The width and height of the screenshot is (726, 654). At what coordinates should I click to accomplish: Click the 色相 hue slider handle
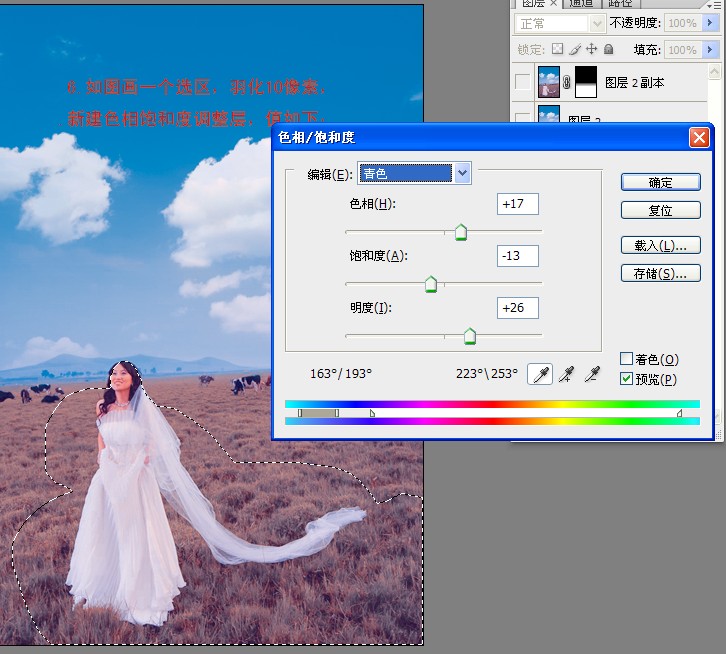(461, 232)
